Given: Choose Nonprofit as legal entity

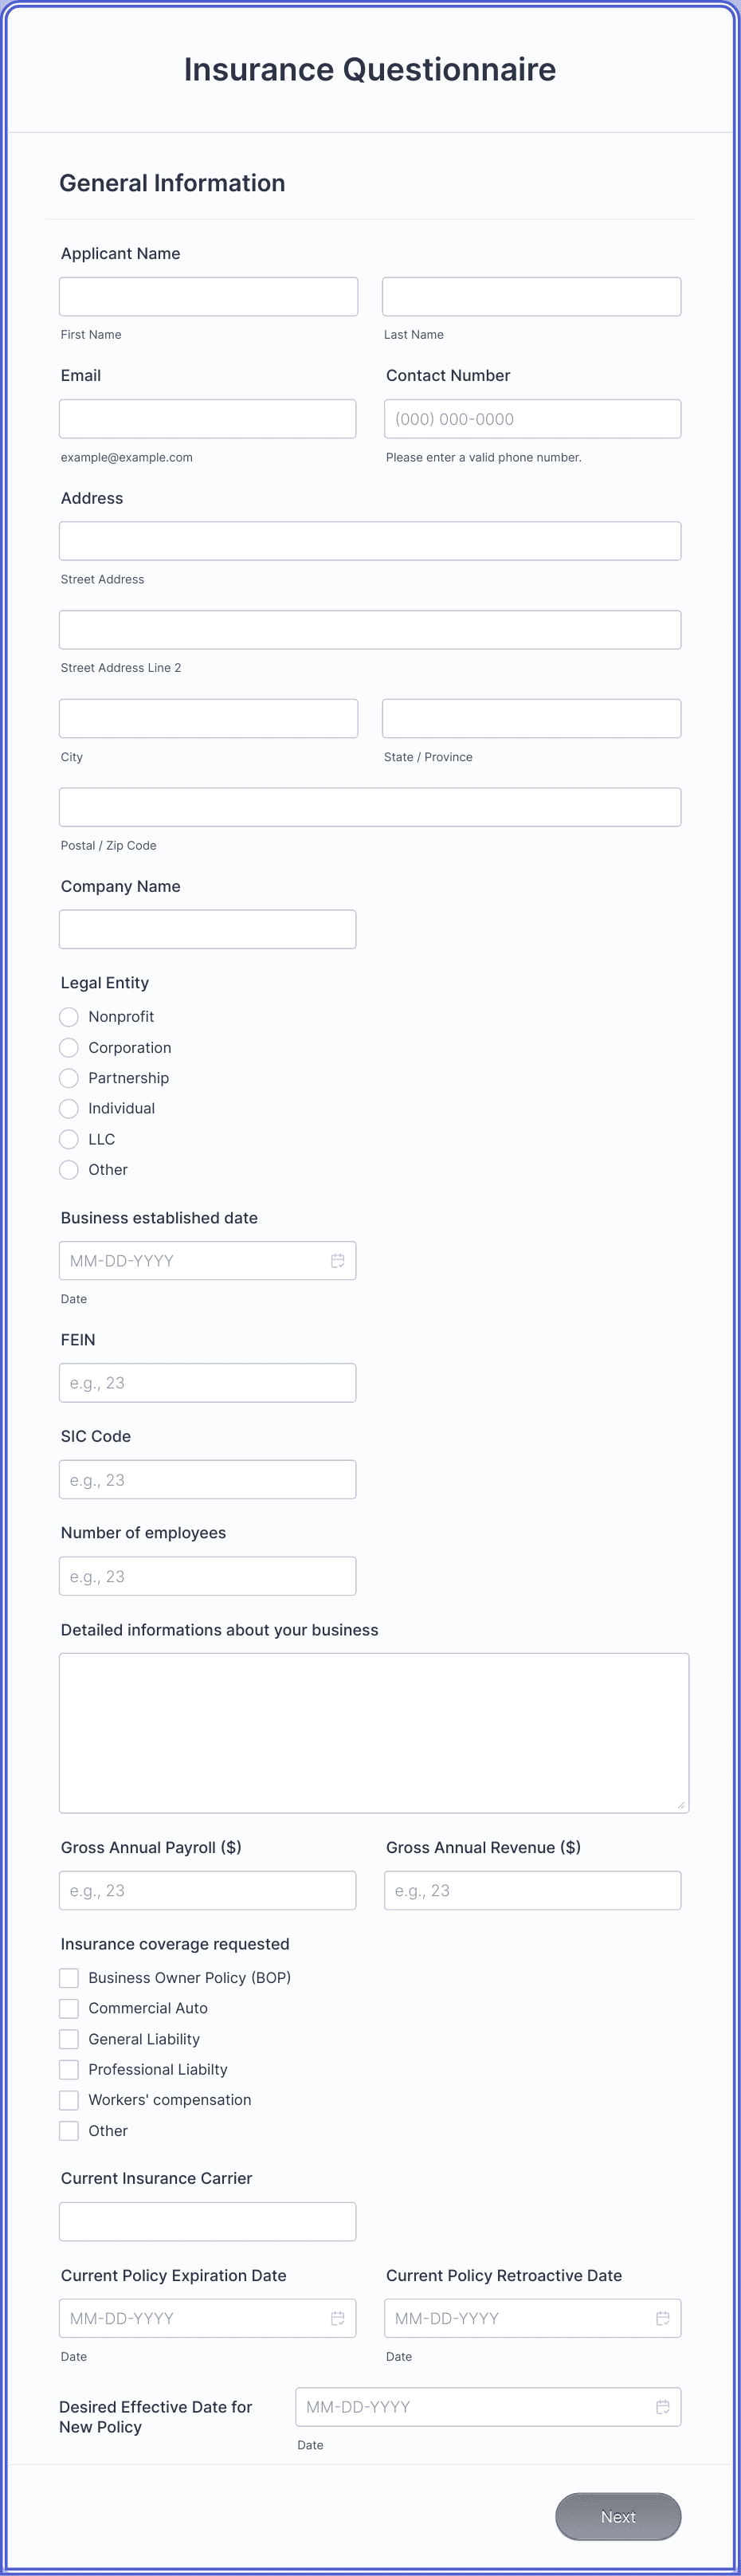Looking at the screenshot, I should [68, 1016].
